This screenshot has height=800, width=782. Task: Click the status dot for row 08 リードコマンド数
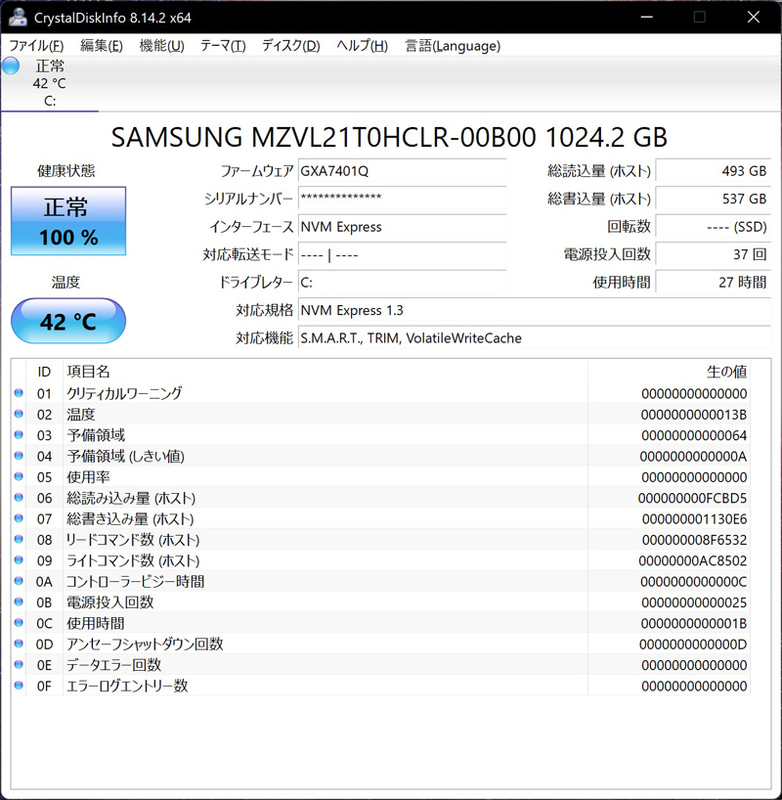(19, 539)
